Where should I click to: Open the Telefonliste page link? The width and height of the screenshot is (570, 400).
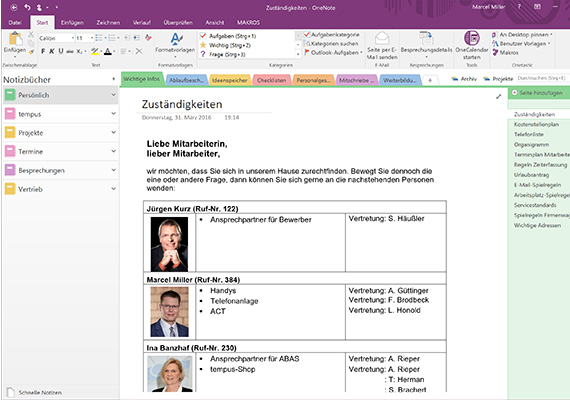529,135
